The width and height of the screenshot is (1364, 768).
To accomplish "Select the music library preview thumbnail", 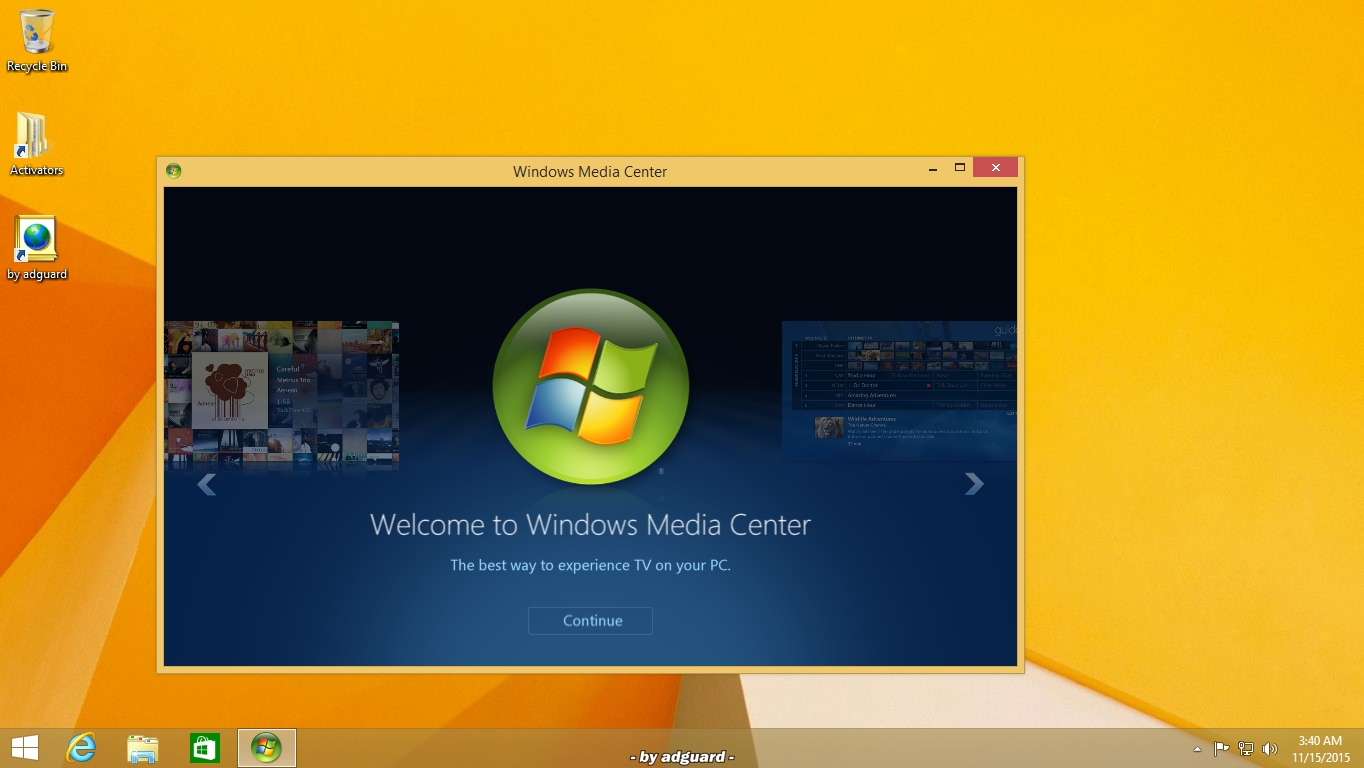I will (281, 394).
